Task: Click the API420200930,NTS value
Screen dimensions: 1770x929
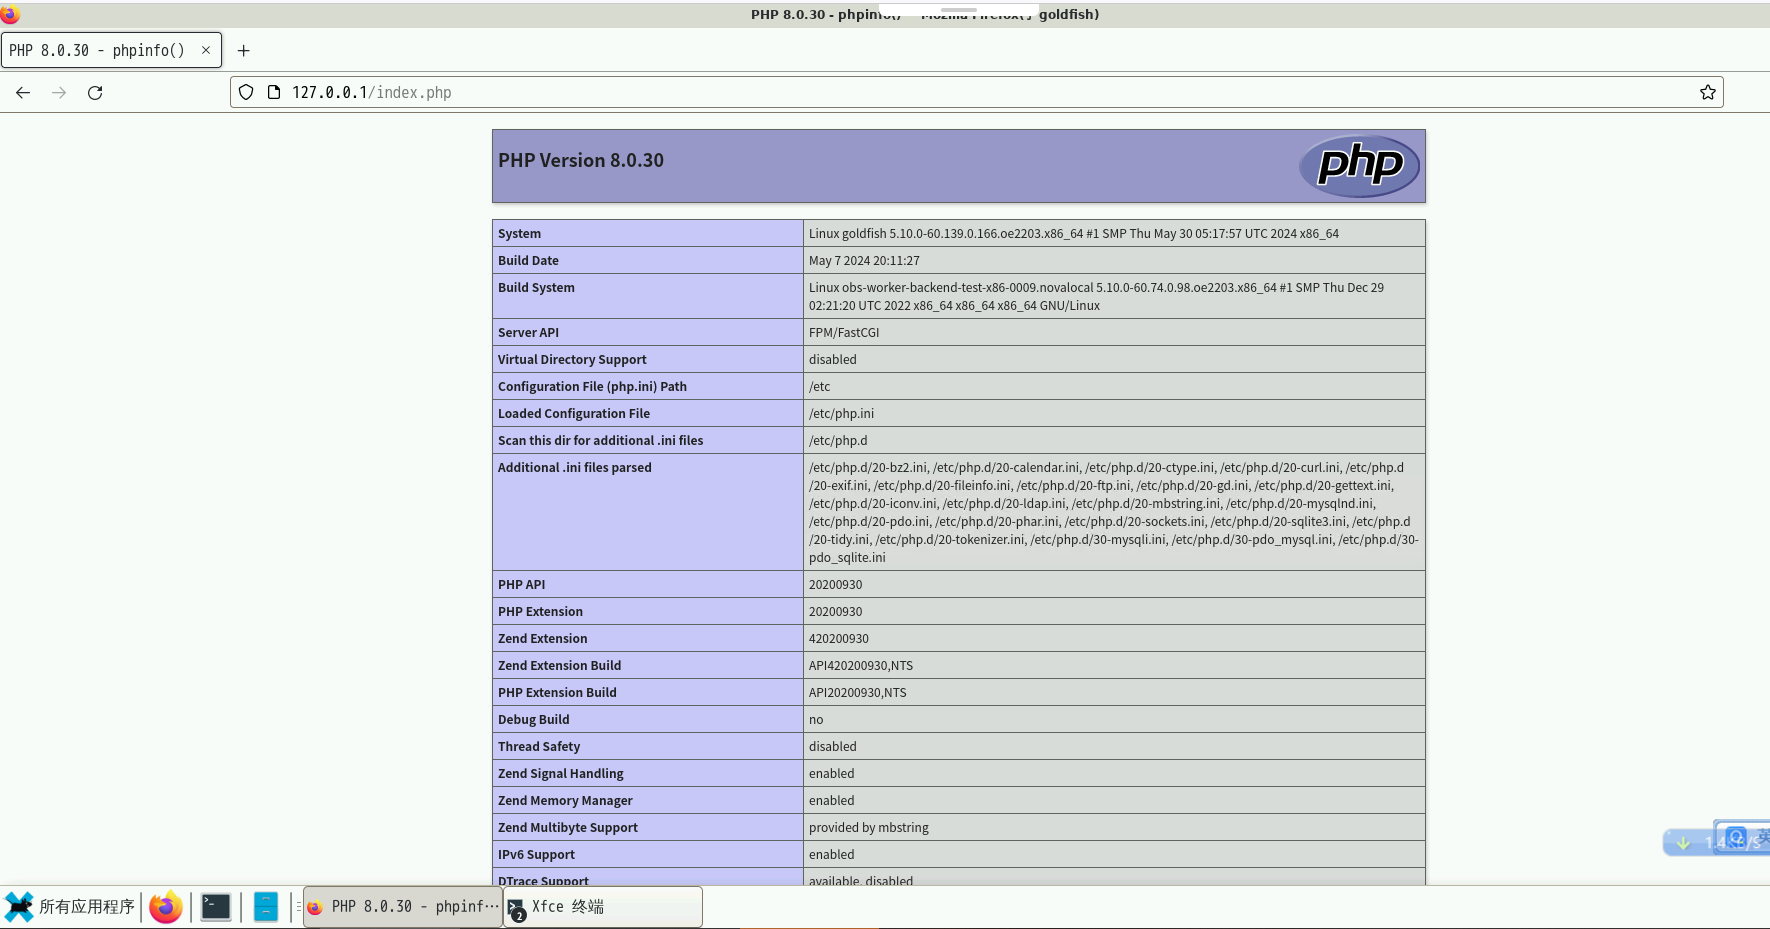Action: (x=861, y=666)
